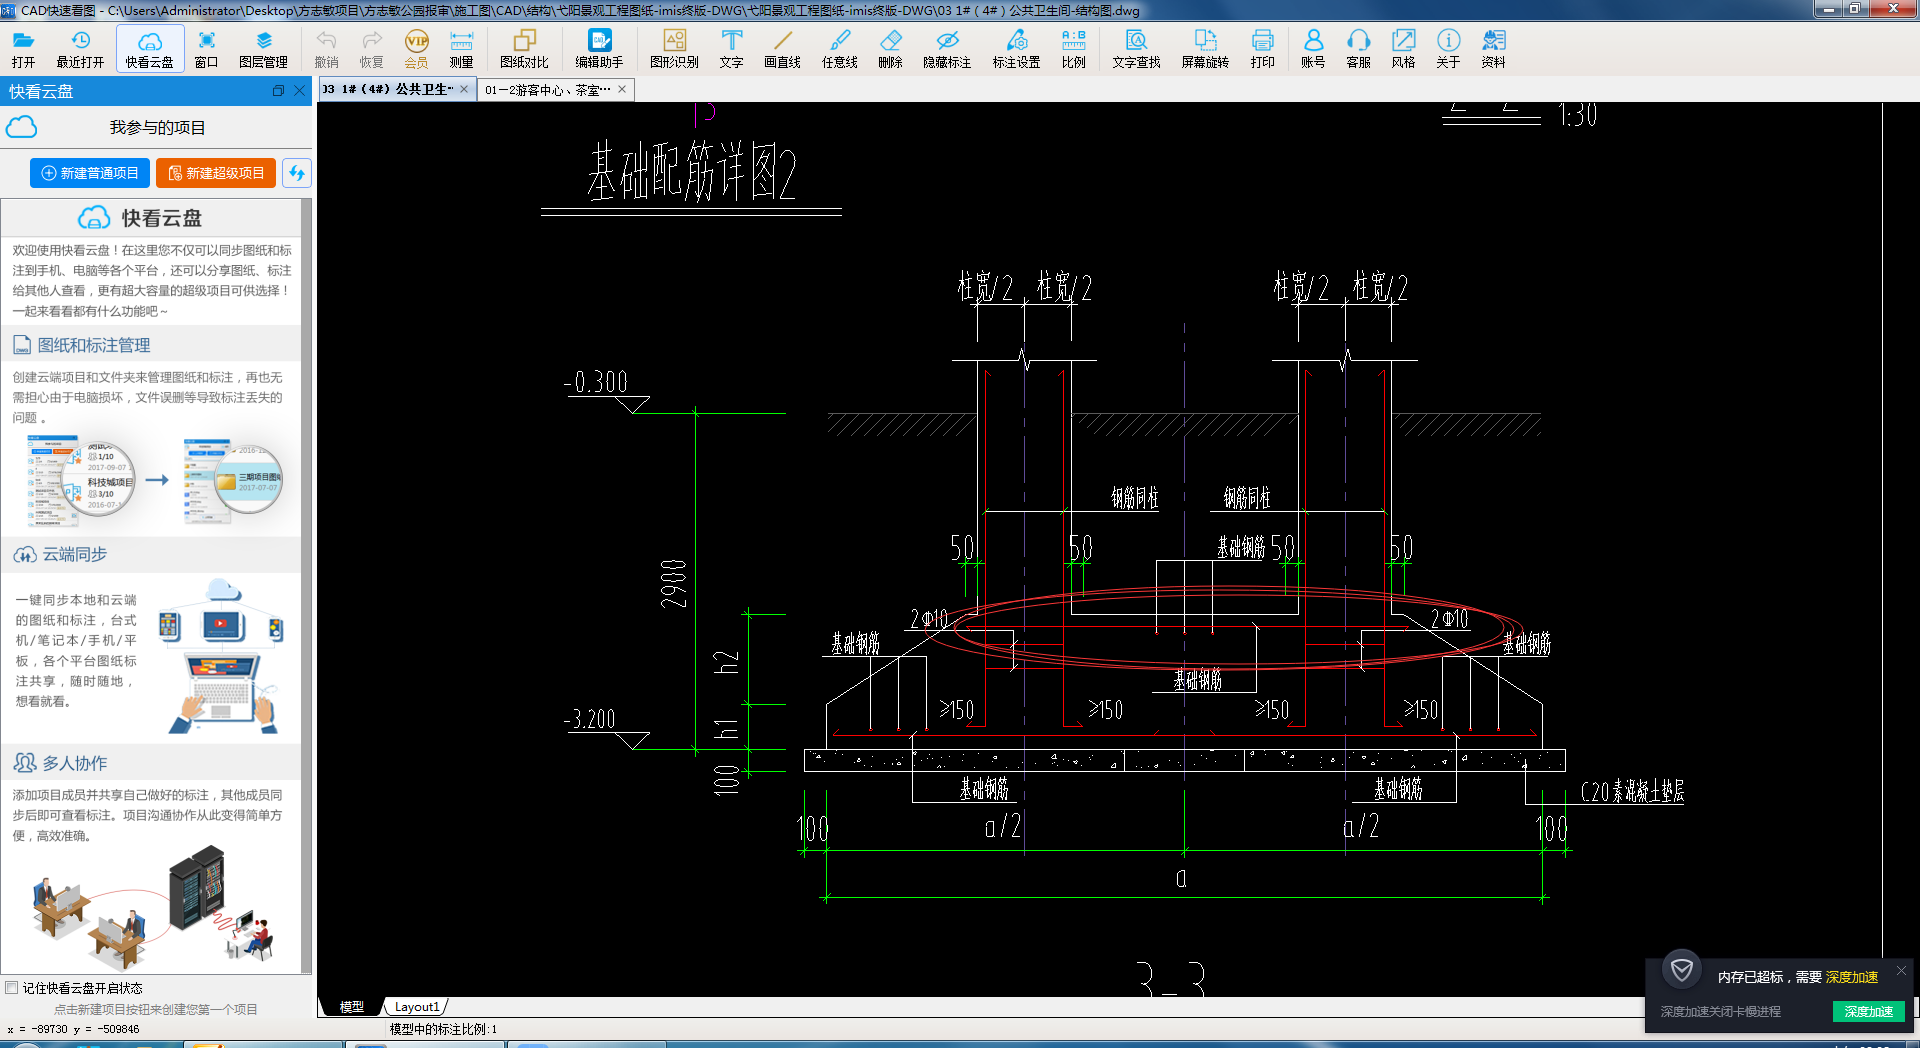Toggle 隐藏标注 hide annotations
1920x1048 pixels.
(947, 49)
